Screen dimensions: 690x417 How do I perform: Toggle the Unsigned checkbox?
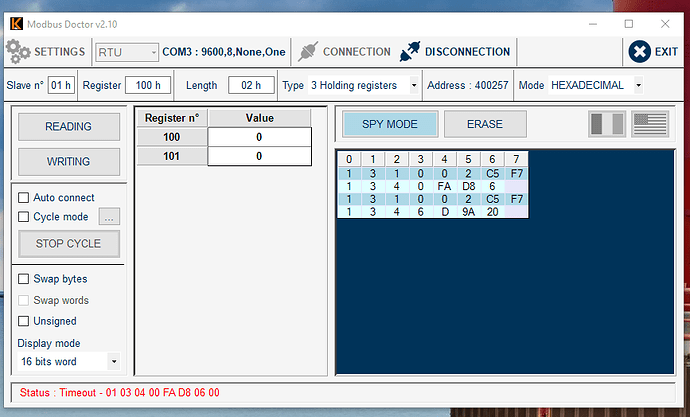coord(23,321)
